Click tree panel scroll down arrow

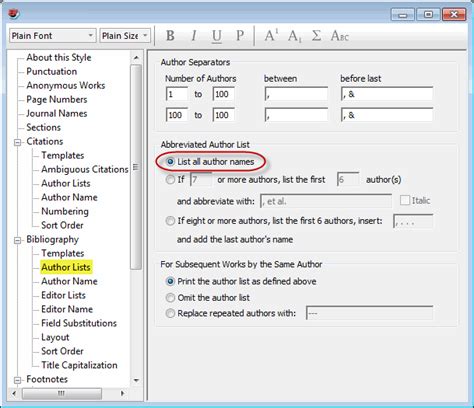[x=136, y=380]
